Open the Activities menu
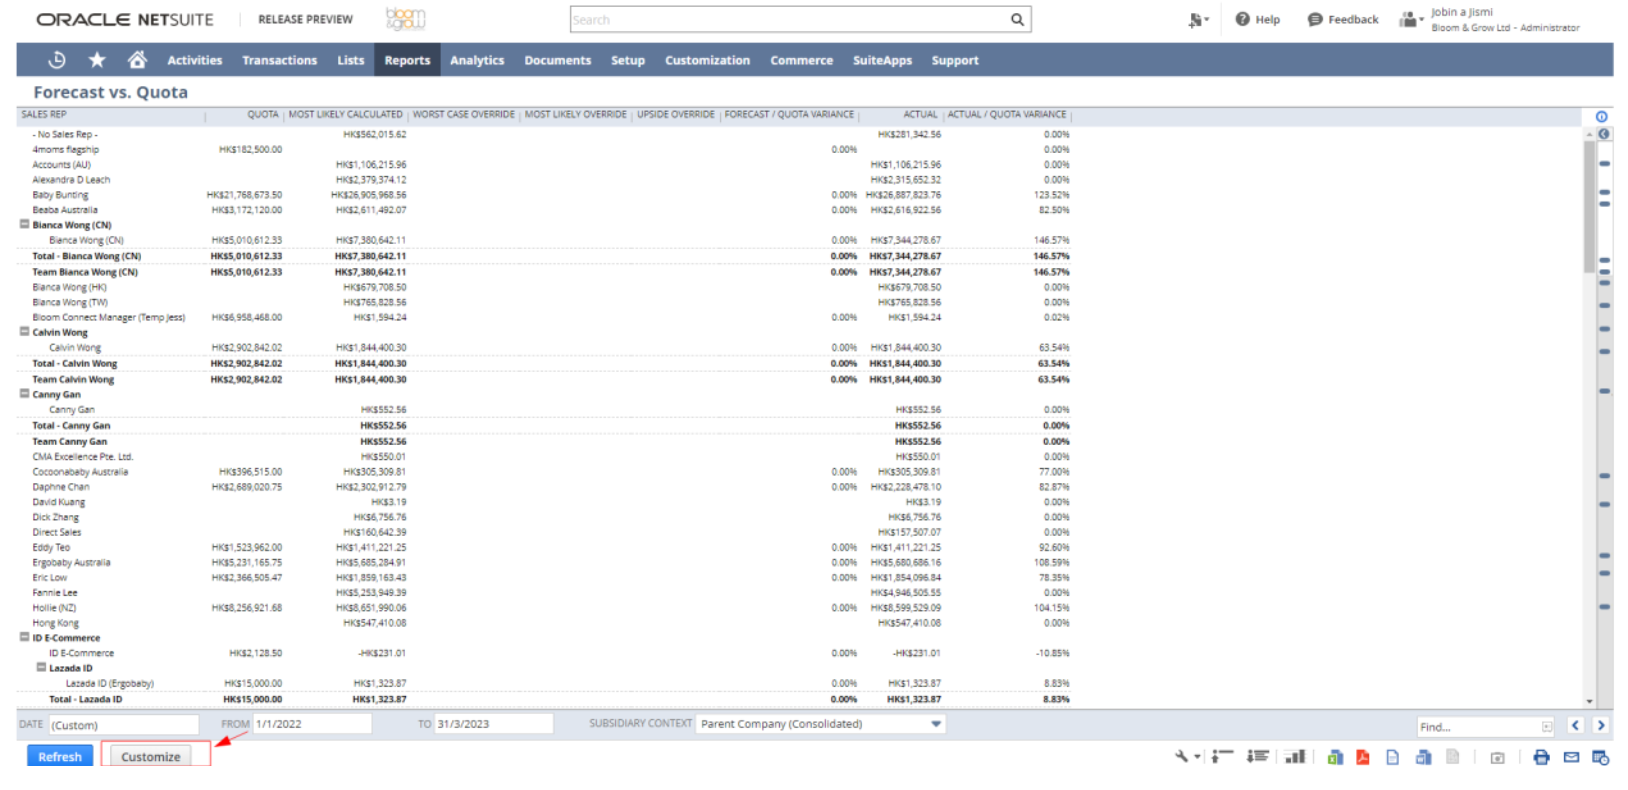The image size is (1628, 790). click(x=194, y=60)
